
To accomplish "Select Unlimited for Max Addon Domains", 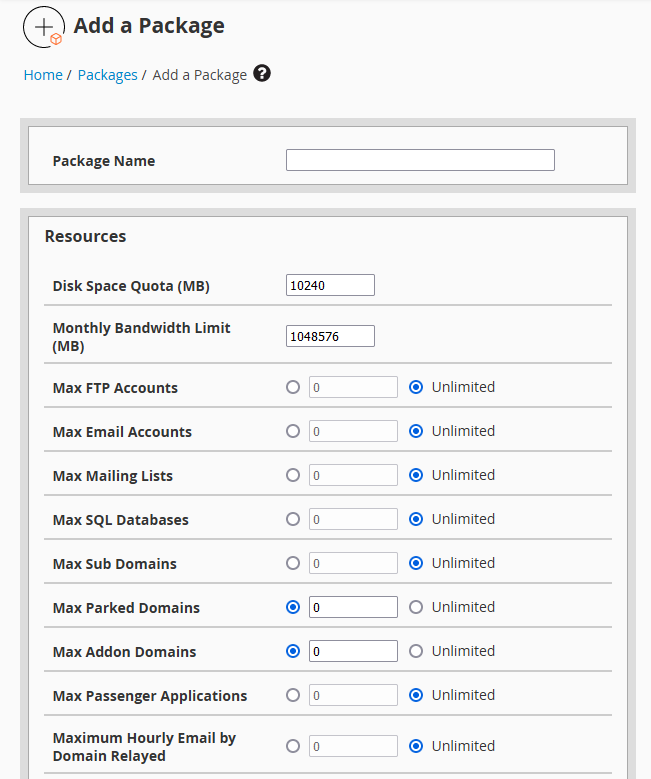I will 416,651.
